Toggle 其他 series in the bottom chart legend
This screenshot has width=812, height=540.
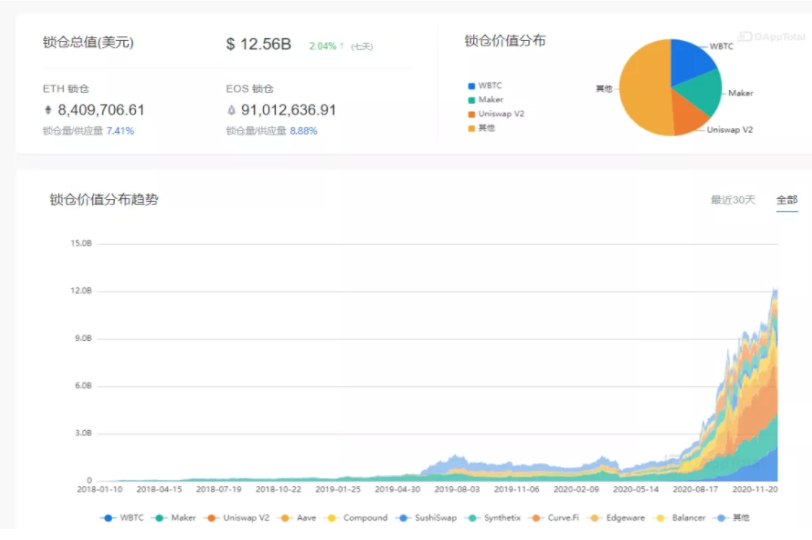click(732, 518)
